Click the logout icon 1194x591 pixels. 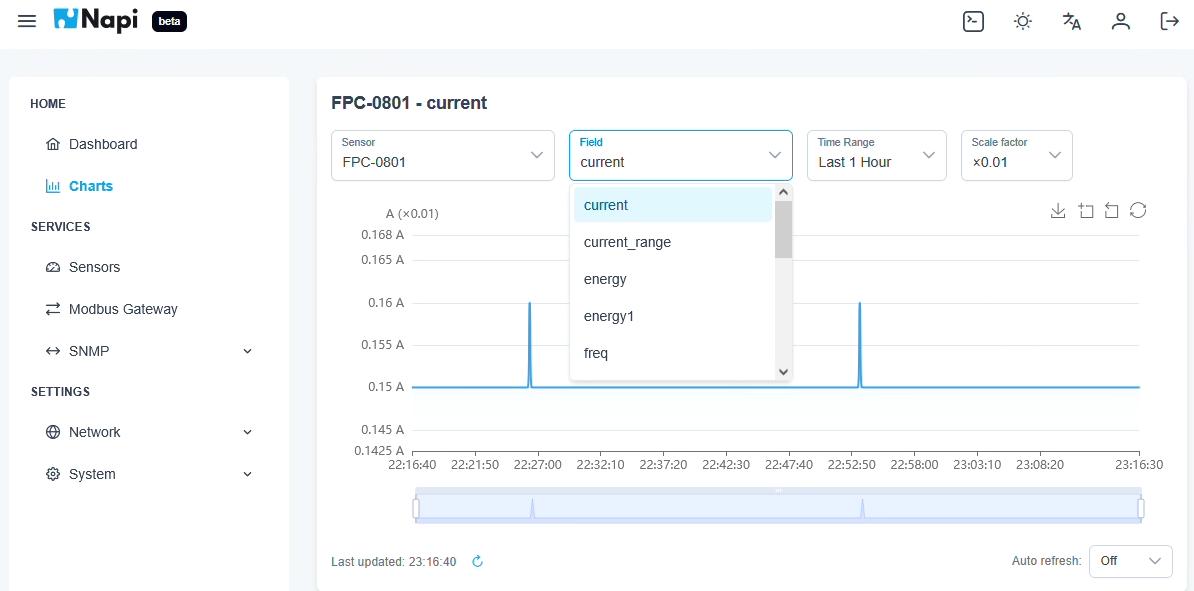pyautogui.click(x=1169, y=21)
